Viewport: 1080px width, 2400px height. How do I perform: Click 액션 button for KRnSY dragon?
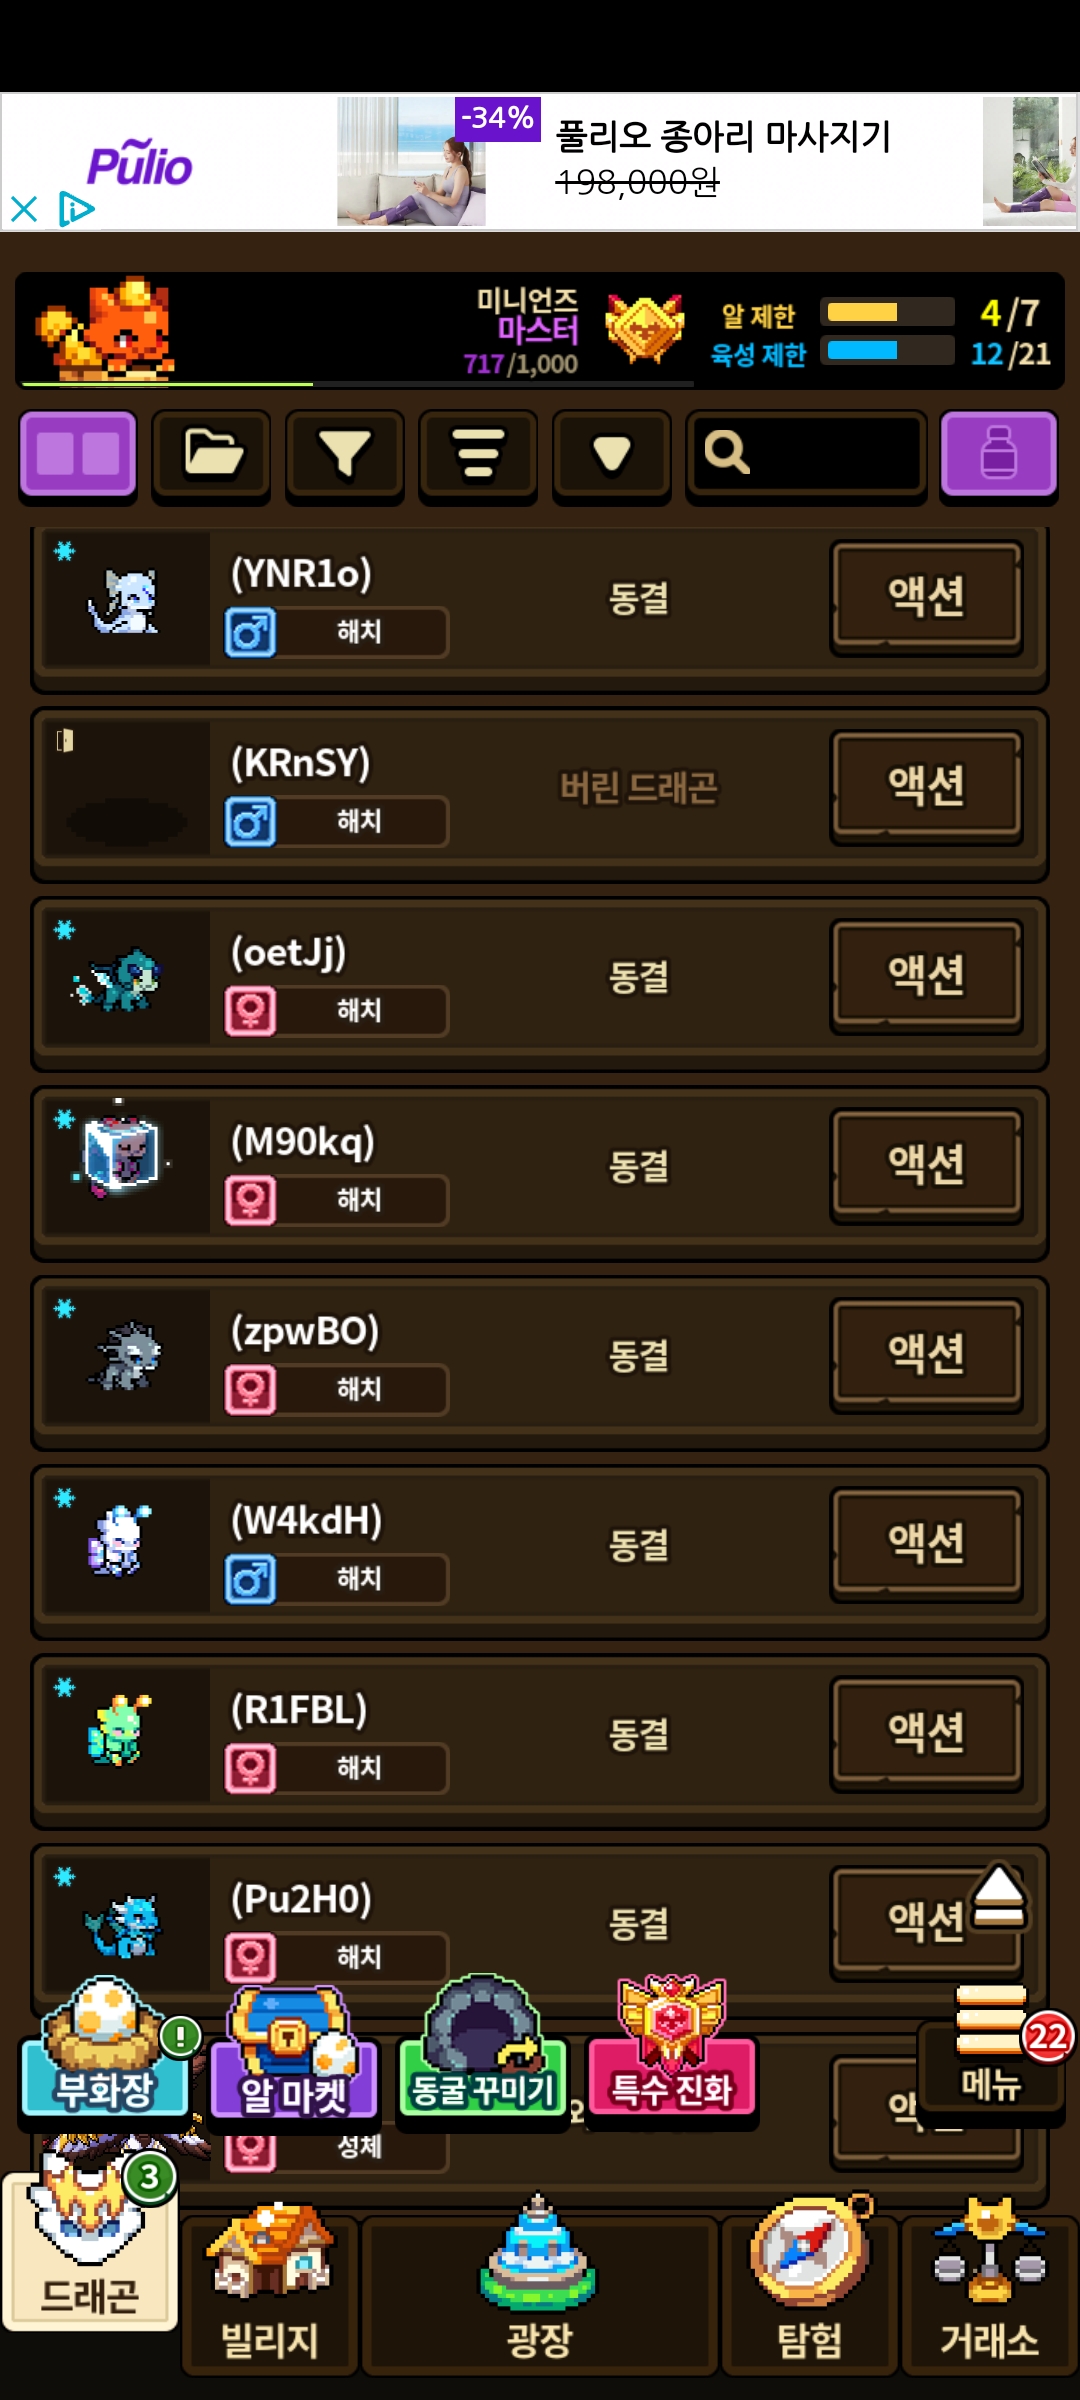tap(927, 786)
